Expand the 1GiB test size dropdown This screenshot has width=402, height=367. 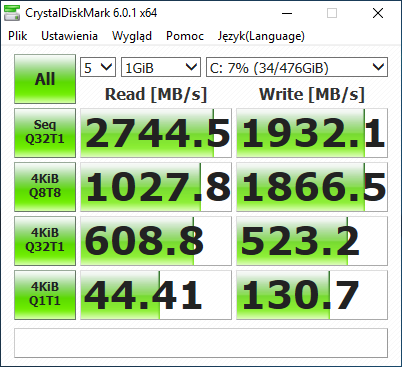coord(161,67)
